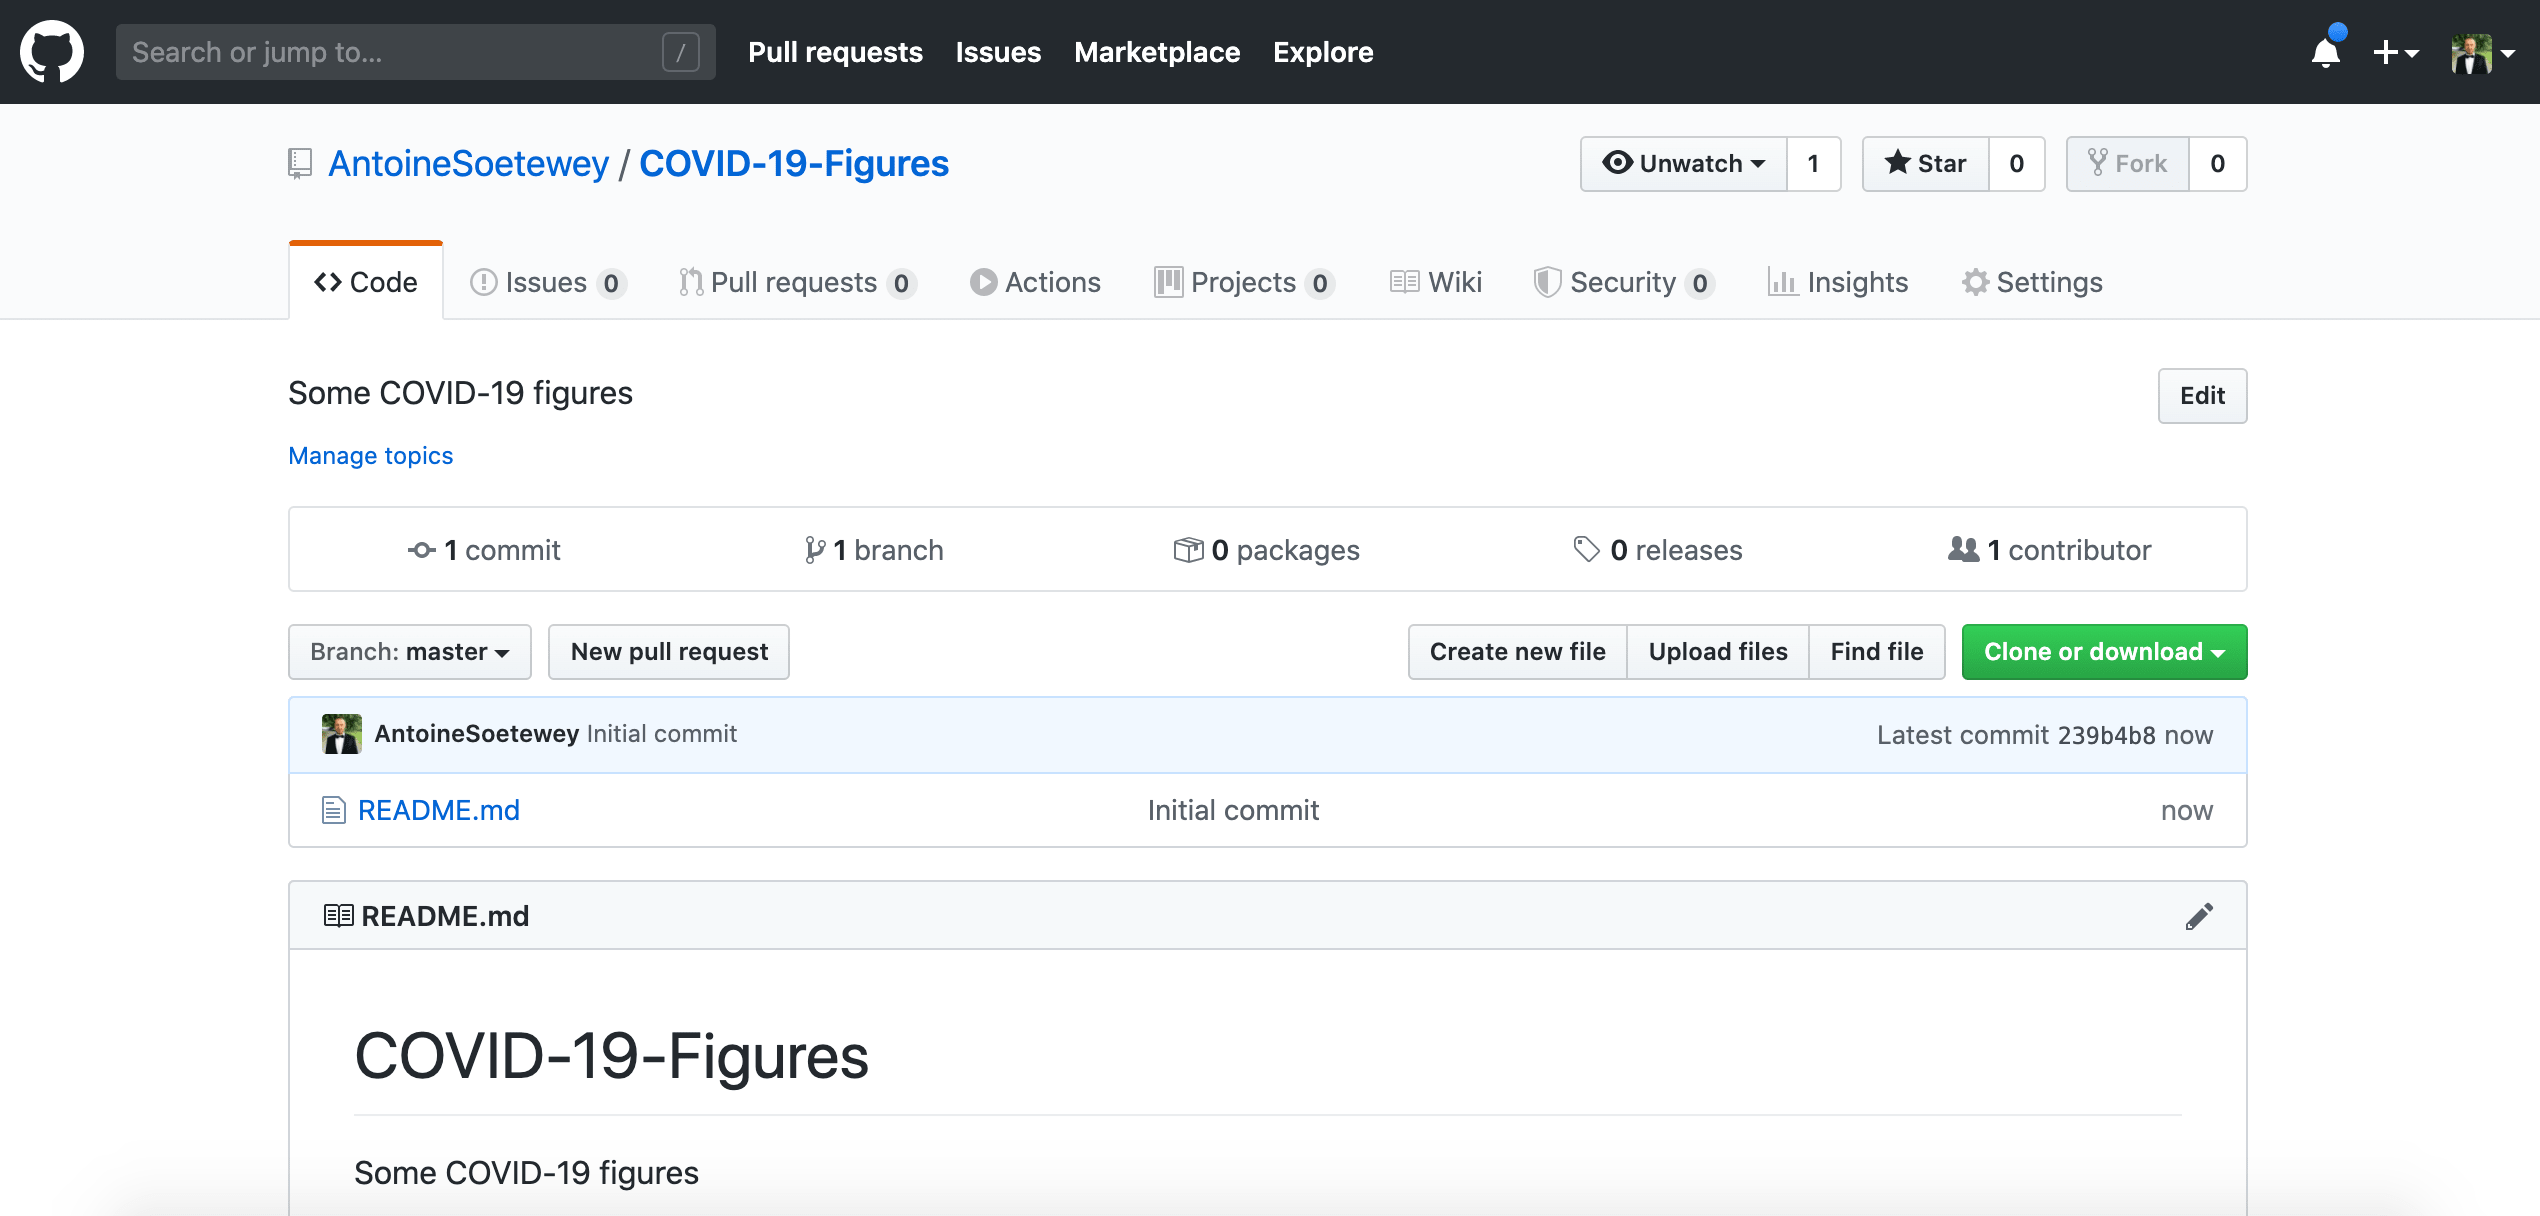This screenshot has height=1216, width=2540.
Task: Select the Code tab
Action: [364, 282]
